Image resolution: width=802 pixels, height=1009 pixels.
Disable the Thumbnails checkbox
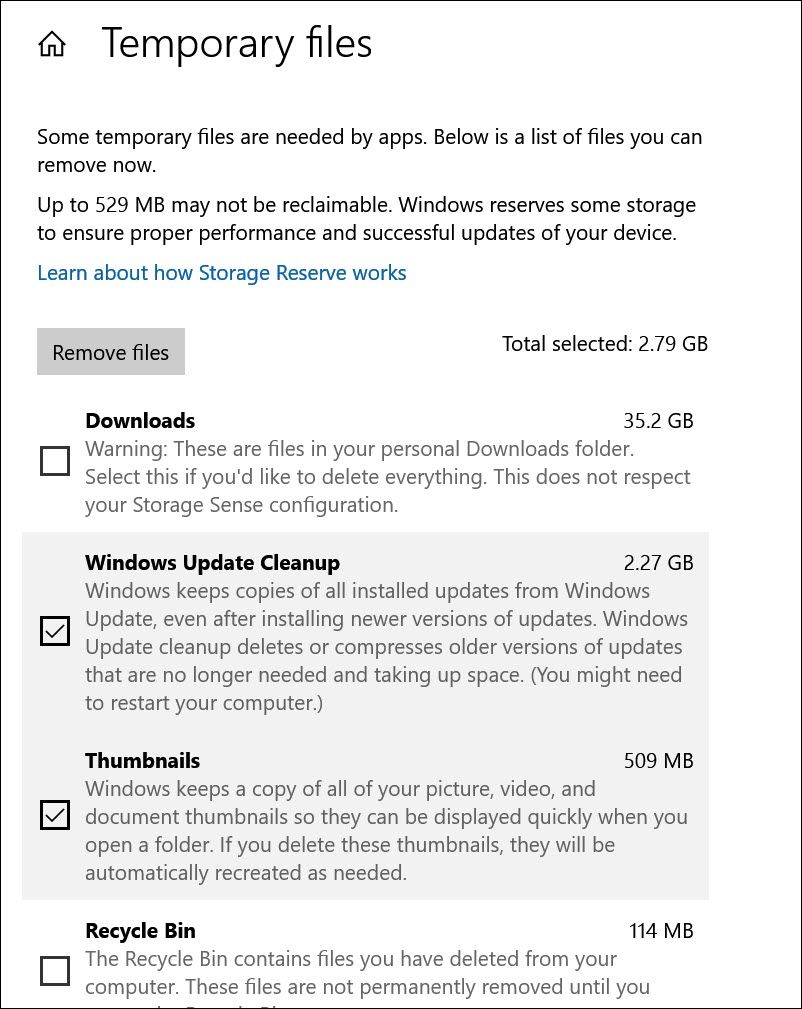click(55, 815)
